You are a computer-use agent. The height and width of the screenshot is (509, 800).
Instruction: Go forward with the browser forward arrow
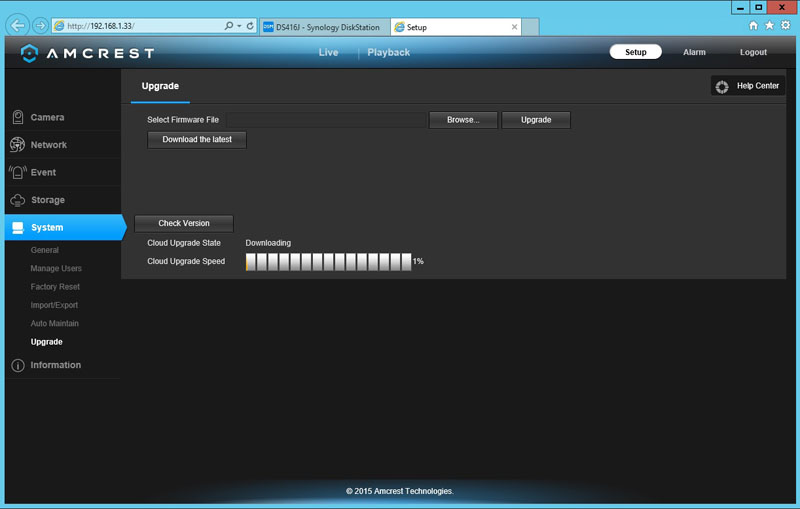pos(40,26)
